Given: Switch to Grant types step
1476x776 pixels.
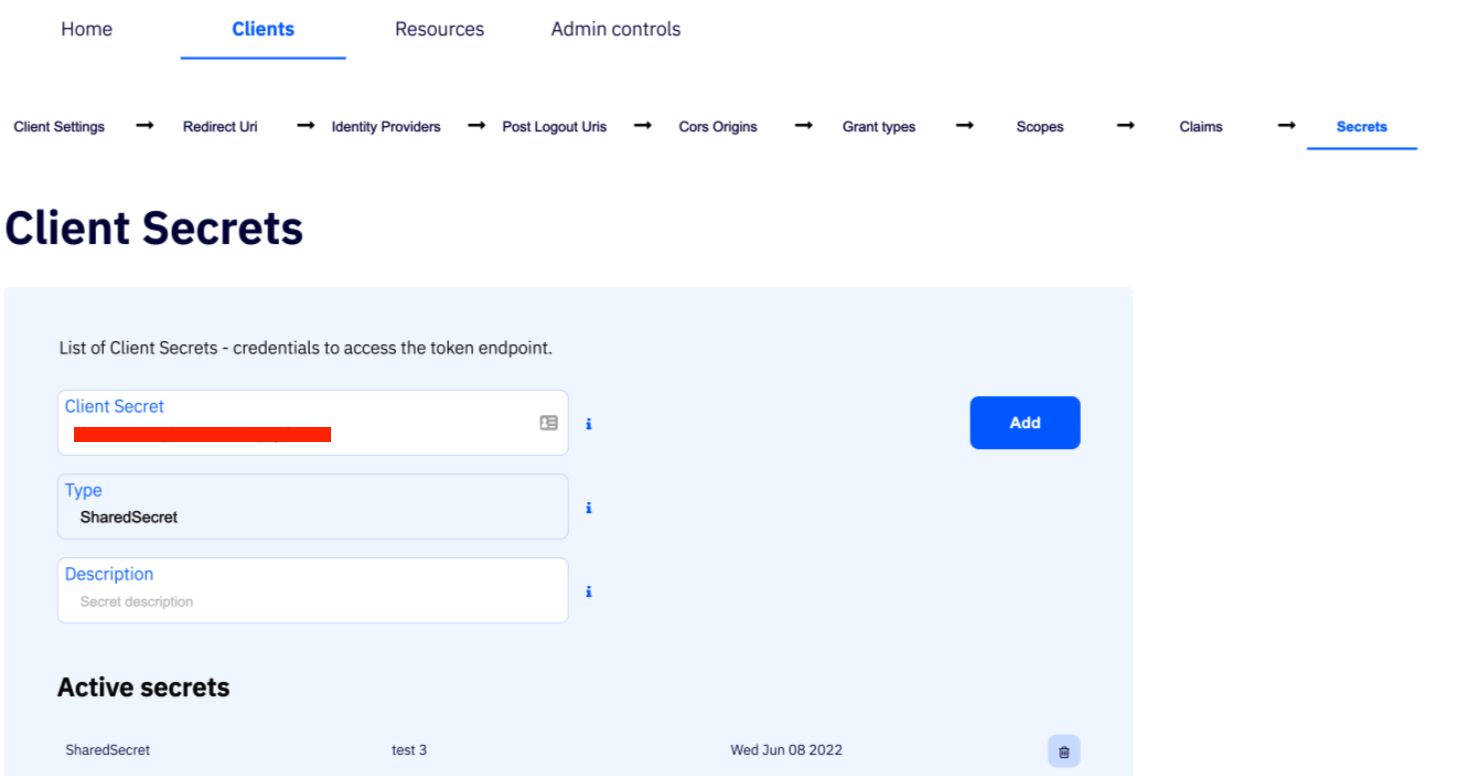Looking at the screenshot, I should coord(878,127).
